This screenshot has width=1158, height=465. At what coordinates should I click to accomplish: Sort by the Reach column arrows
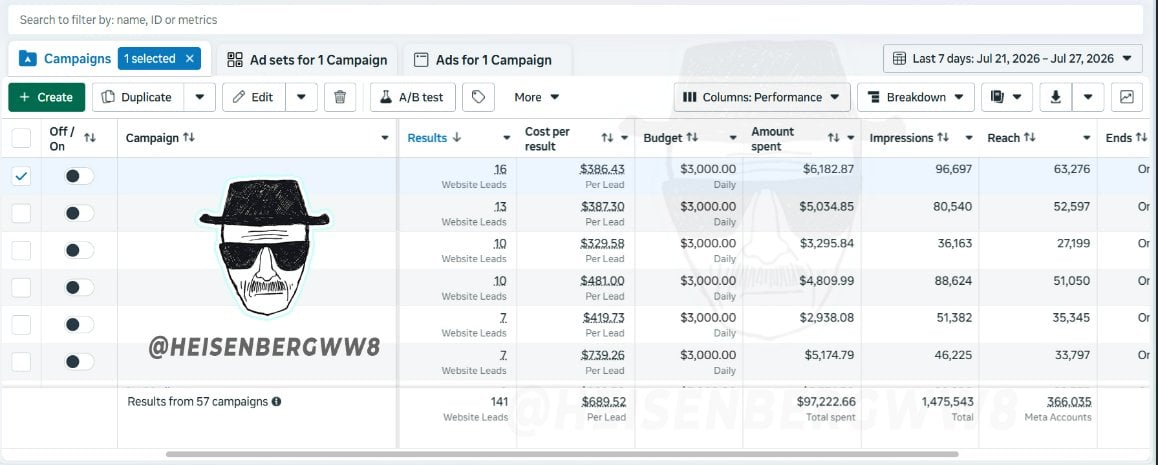coord(1030,138)
